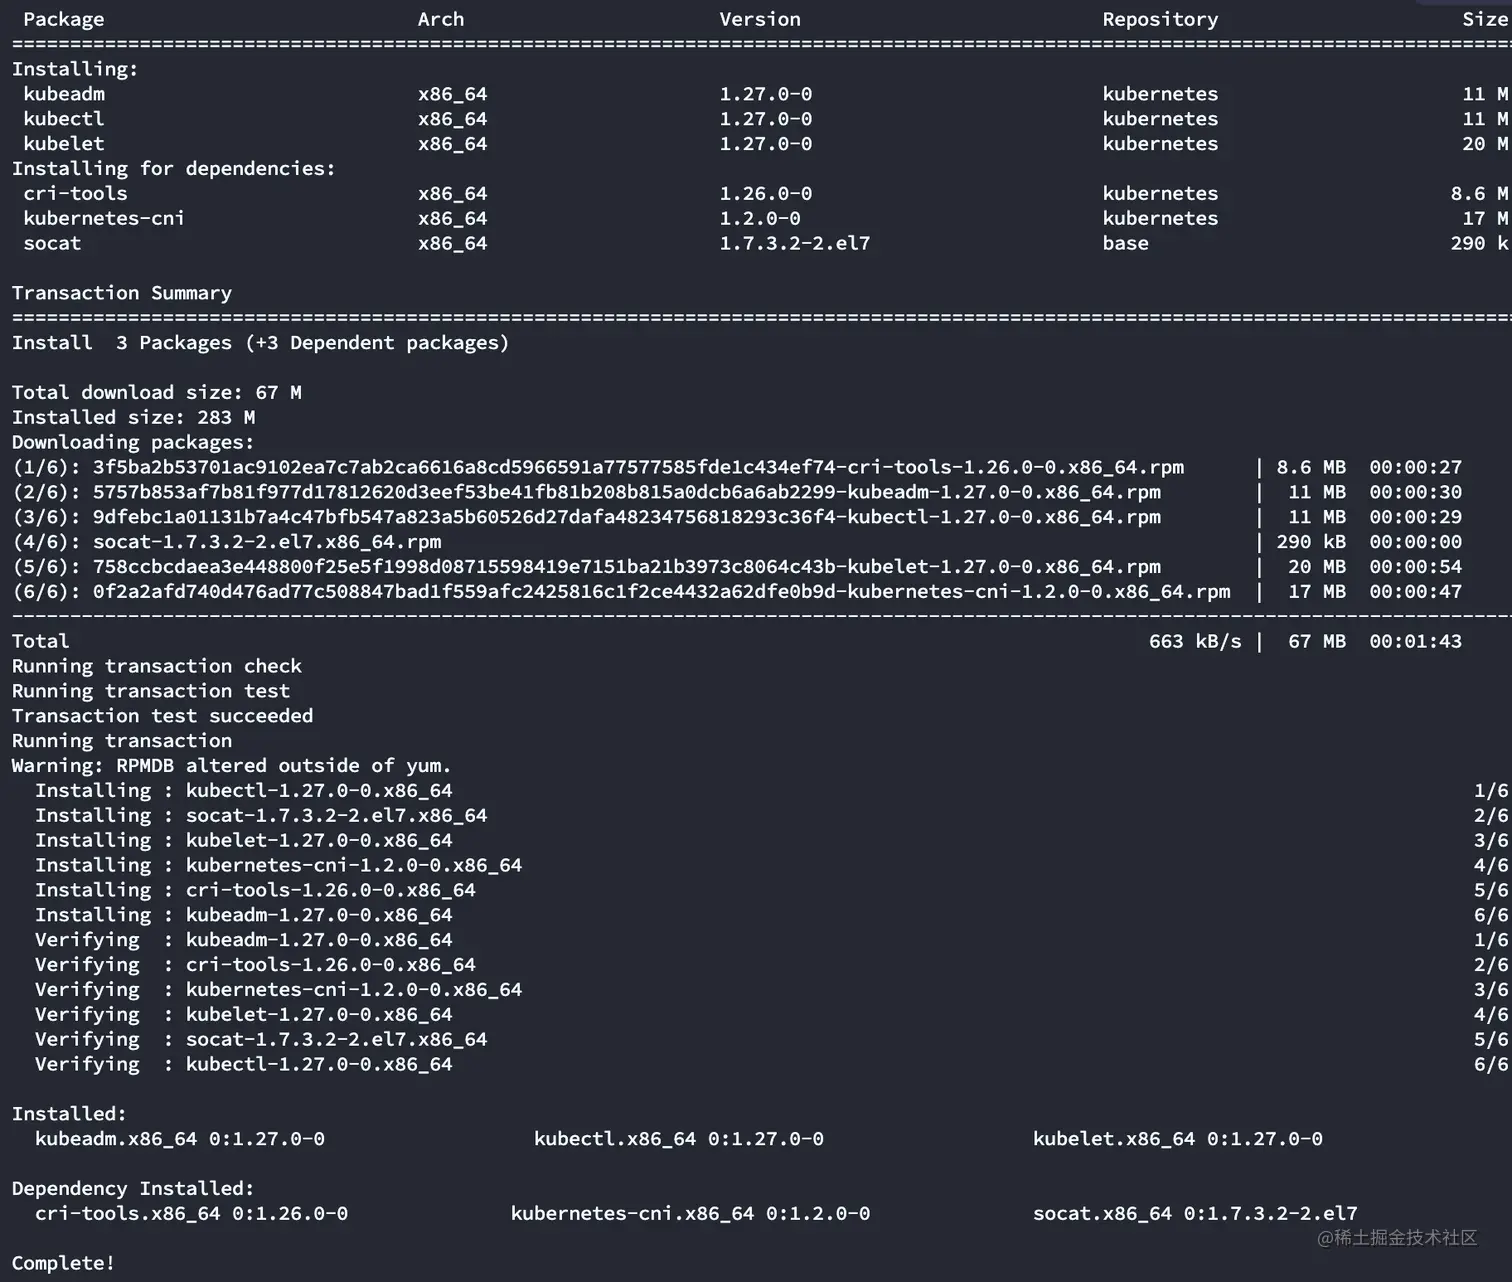The width and height of the screenshot is (1512, 1282).
Task: Click 'Installing : socat-1.7.3.2-2.el7.x86_64' line
Action: click(x=261, y=816)
